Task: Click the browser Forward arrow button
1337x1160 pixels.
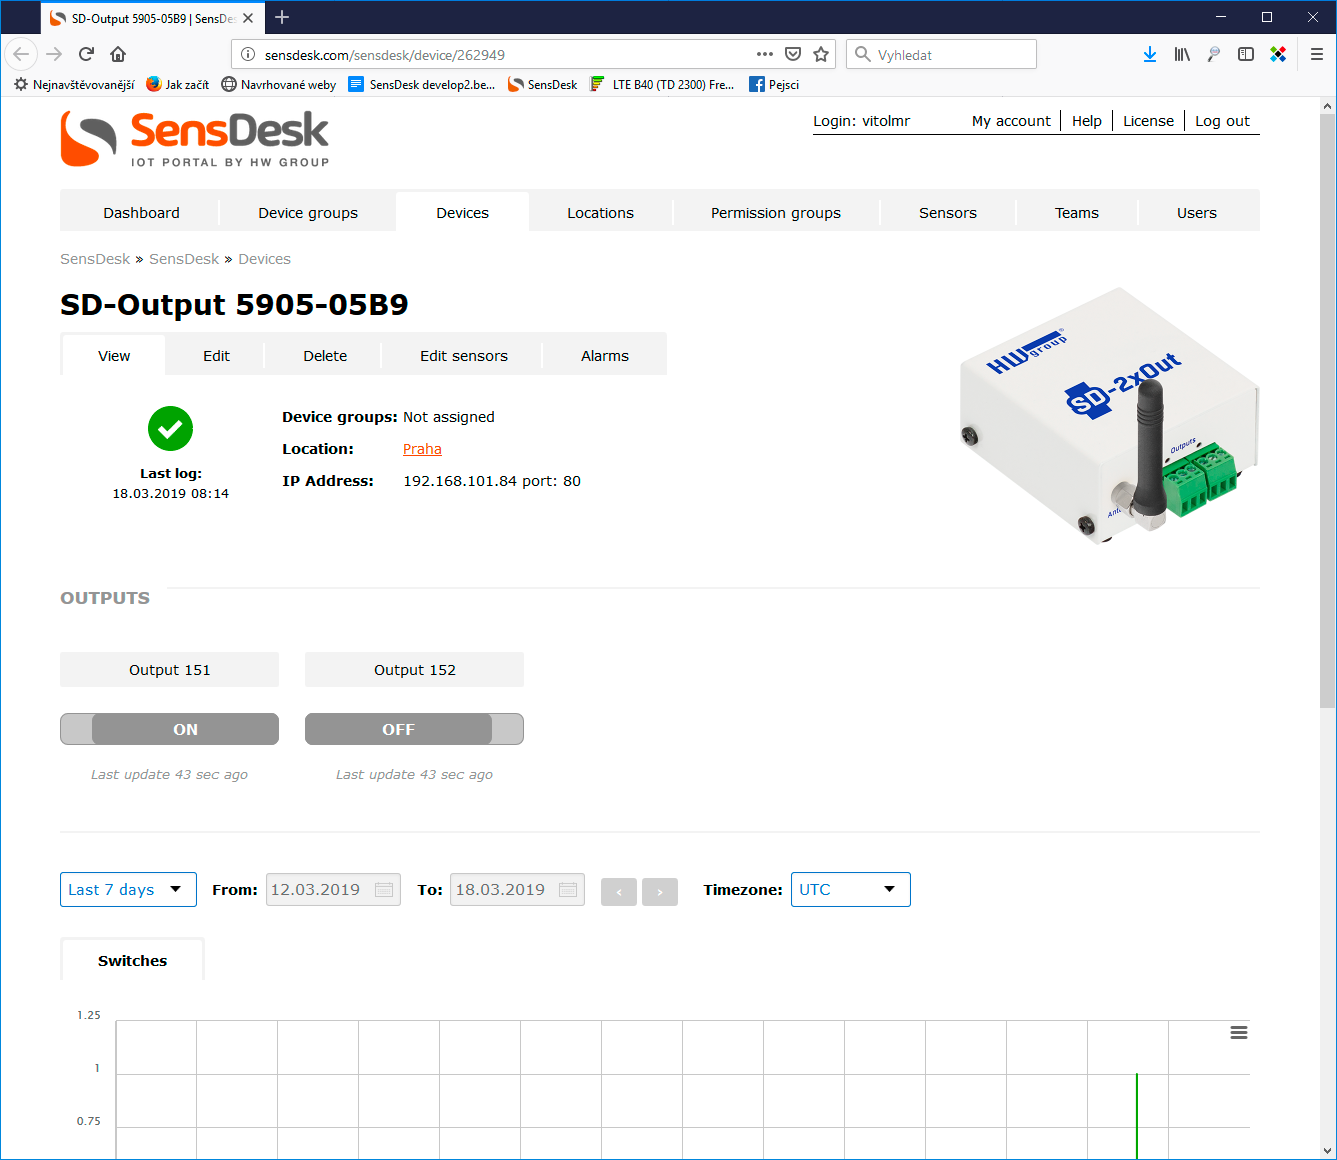Action: tap(54, 54)
